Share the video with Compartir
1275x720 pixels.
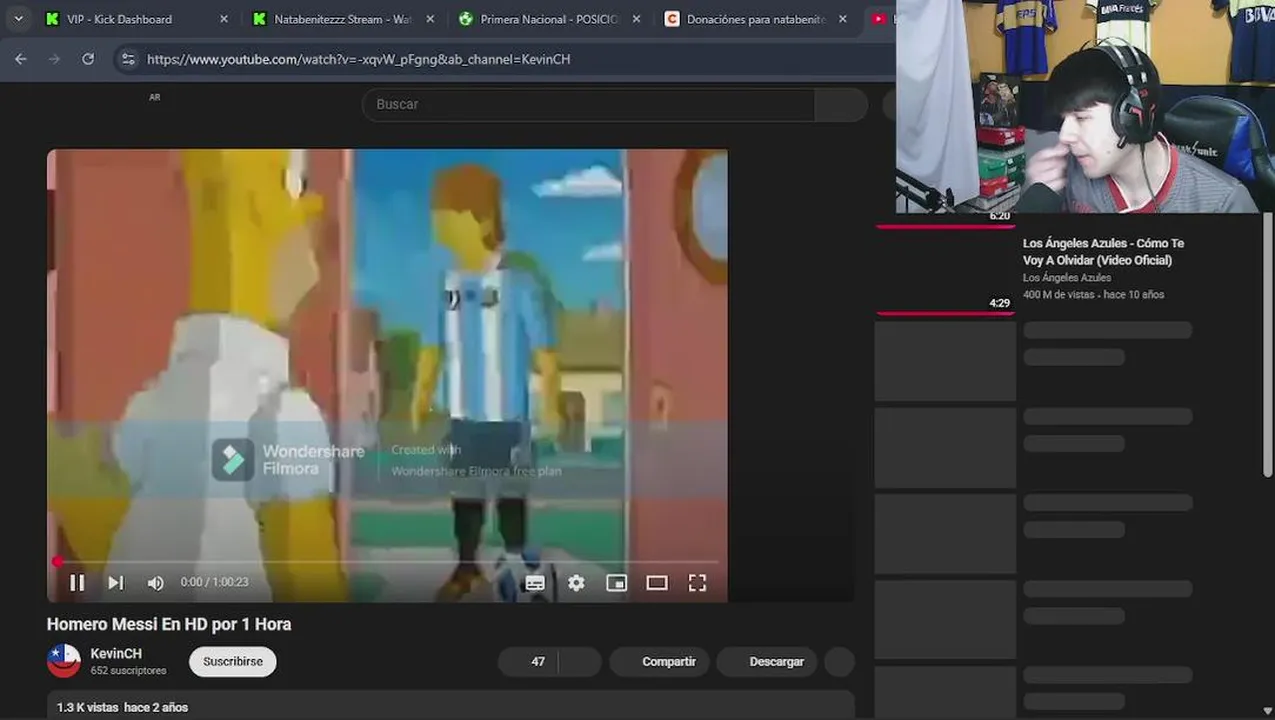[x=659, y=662]
